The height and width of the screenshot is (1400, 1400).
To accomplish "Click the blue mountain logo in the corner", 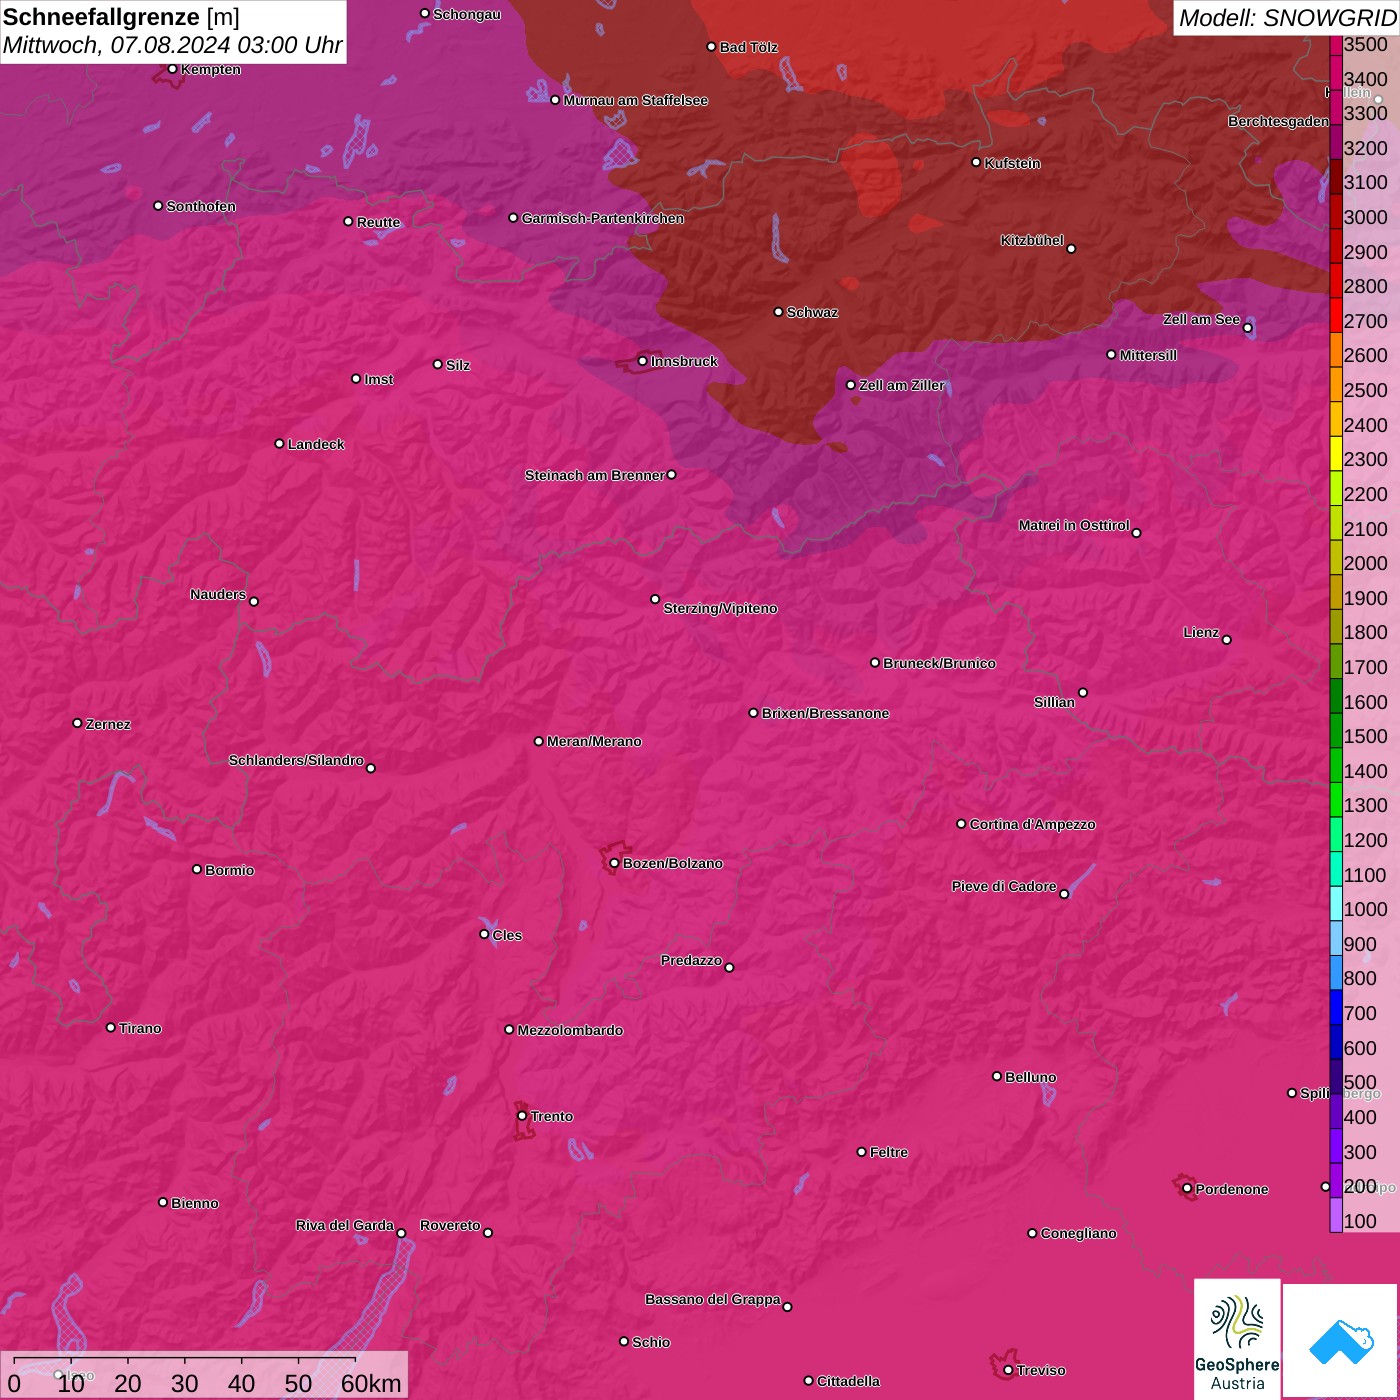I will point(1341,1341).
